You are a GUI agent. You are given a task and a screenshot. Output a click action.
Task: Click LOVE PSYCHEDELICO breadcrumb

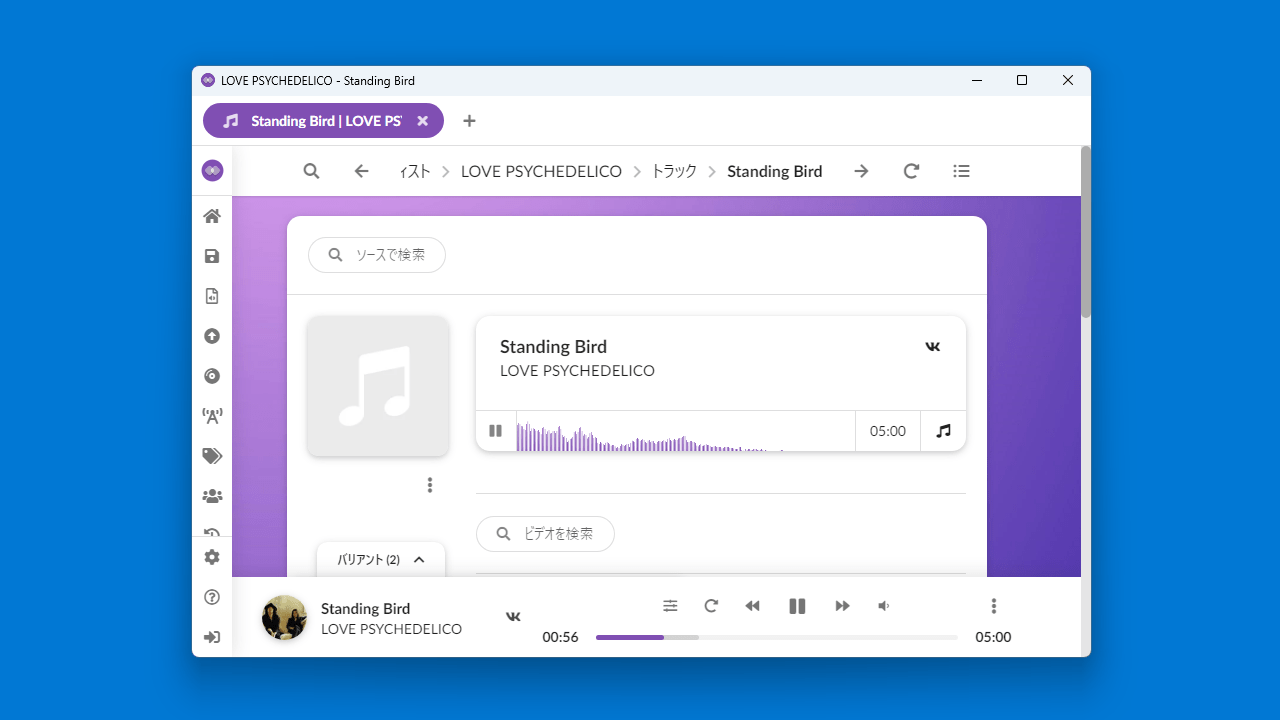click(x=541, y=171)
